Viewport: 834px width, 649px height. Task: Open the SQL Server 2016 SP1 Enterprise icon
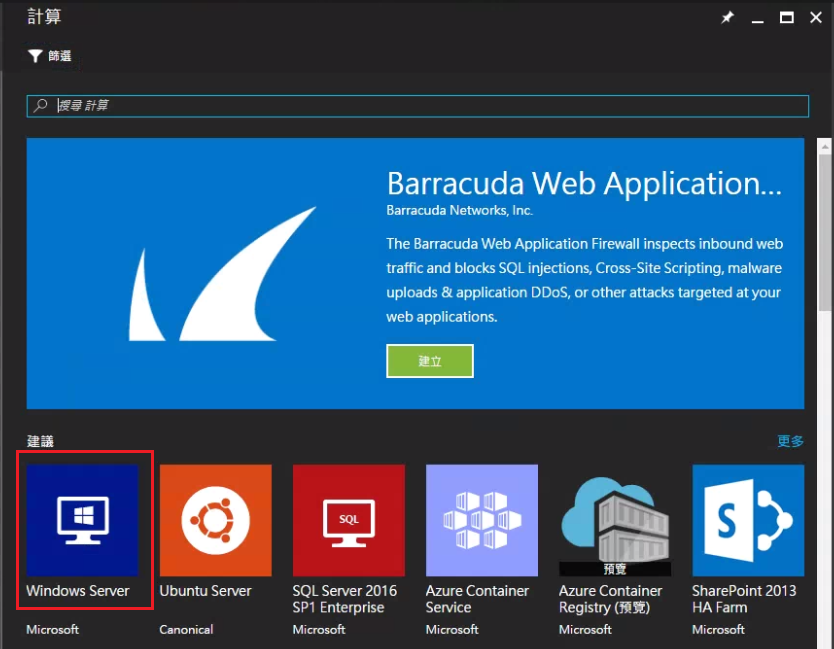pyautogui.click(x=349, y=520)
